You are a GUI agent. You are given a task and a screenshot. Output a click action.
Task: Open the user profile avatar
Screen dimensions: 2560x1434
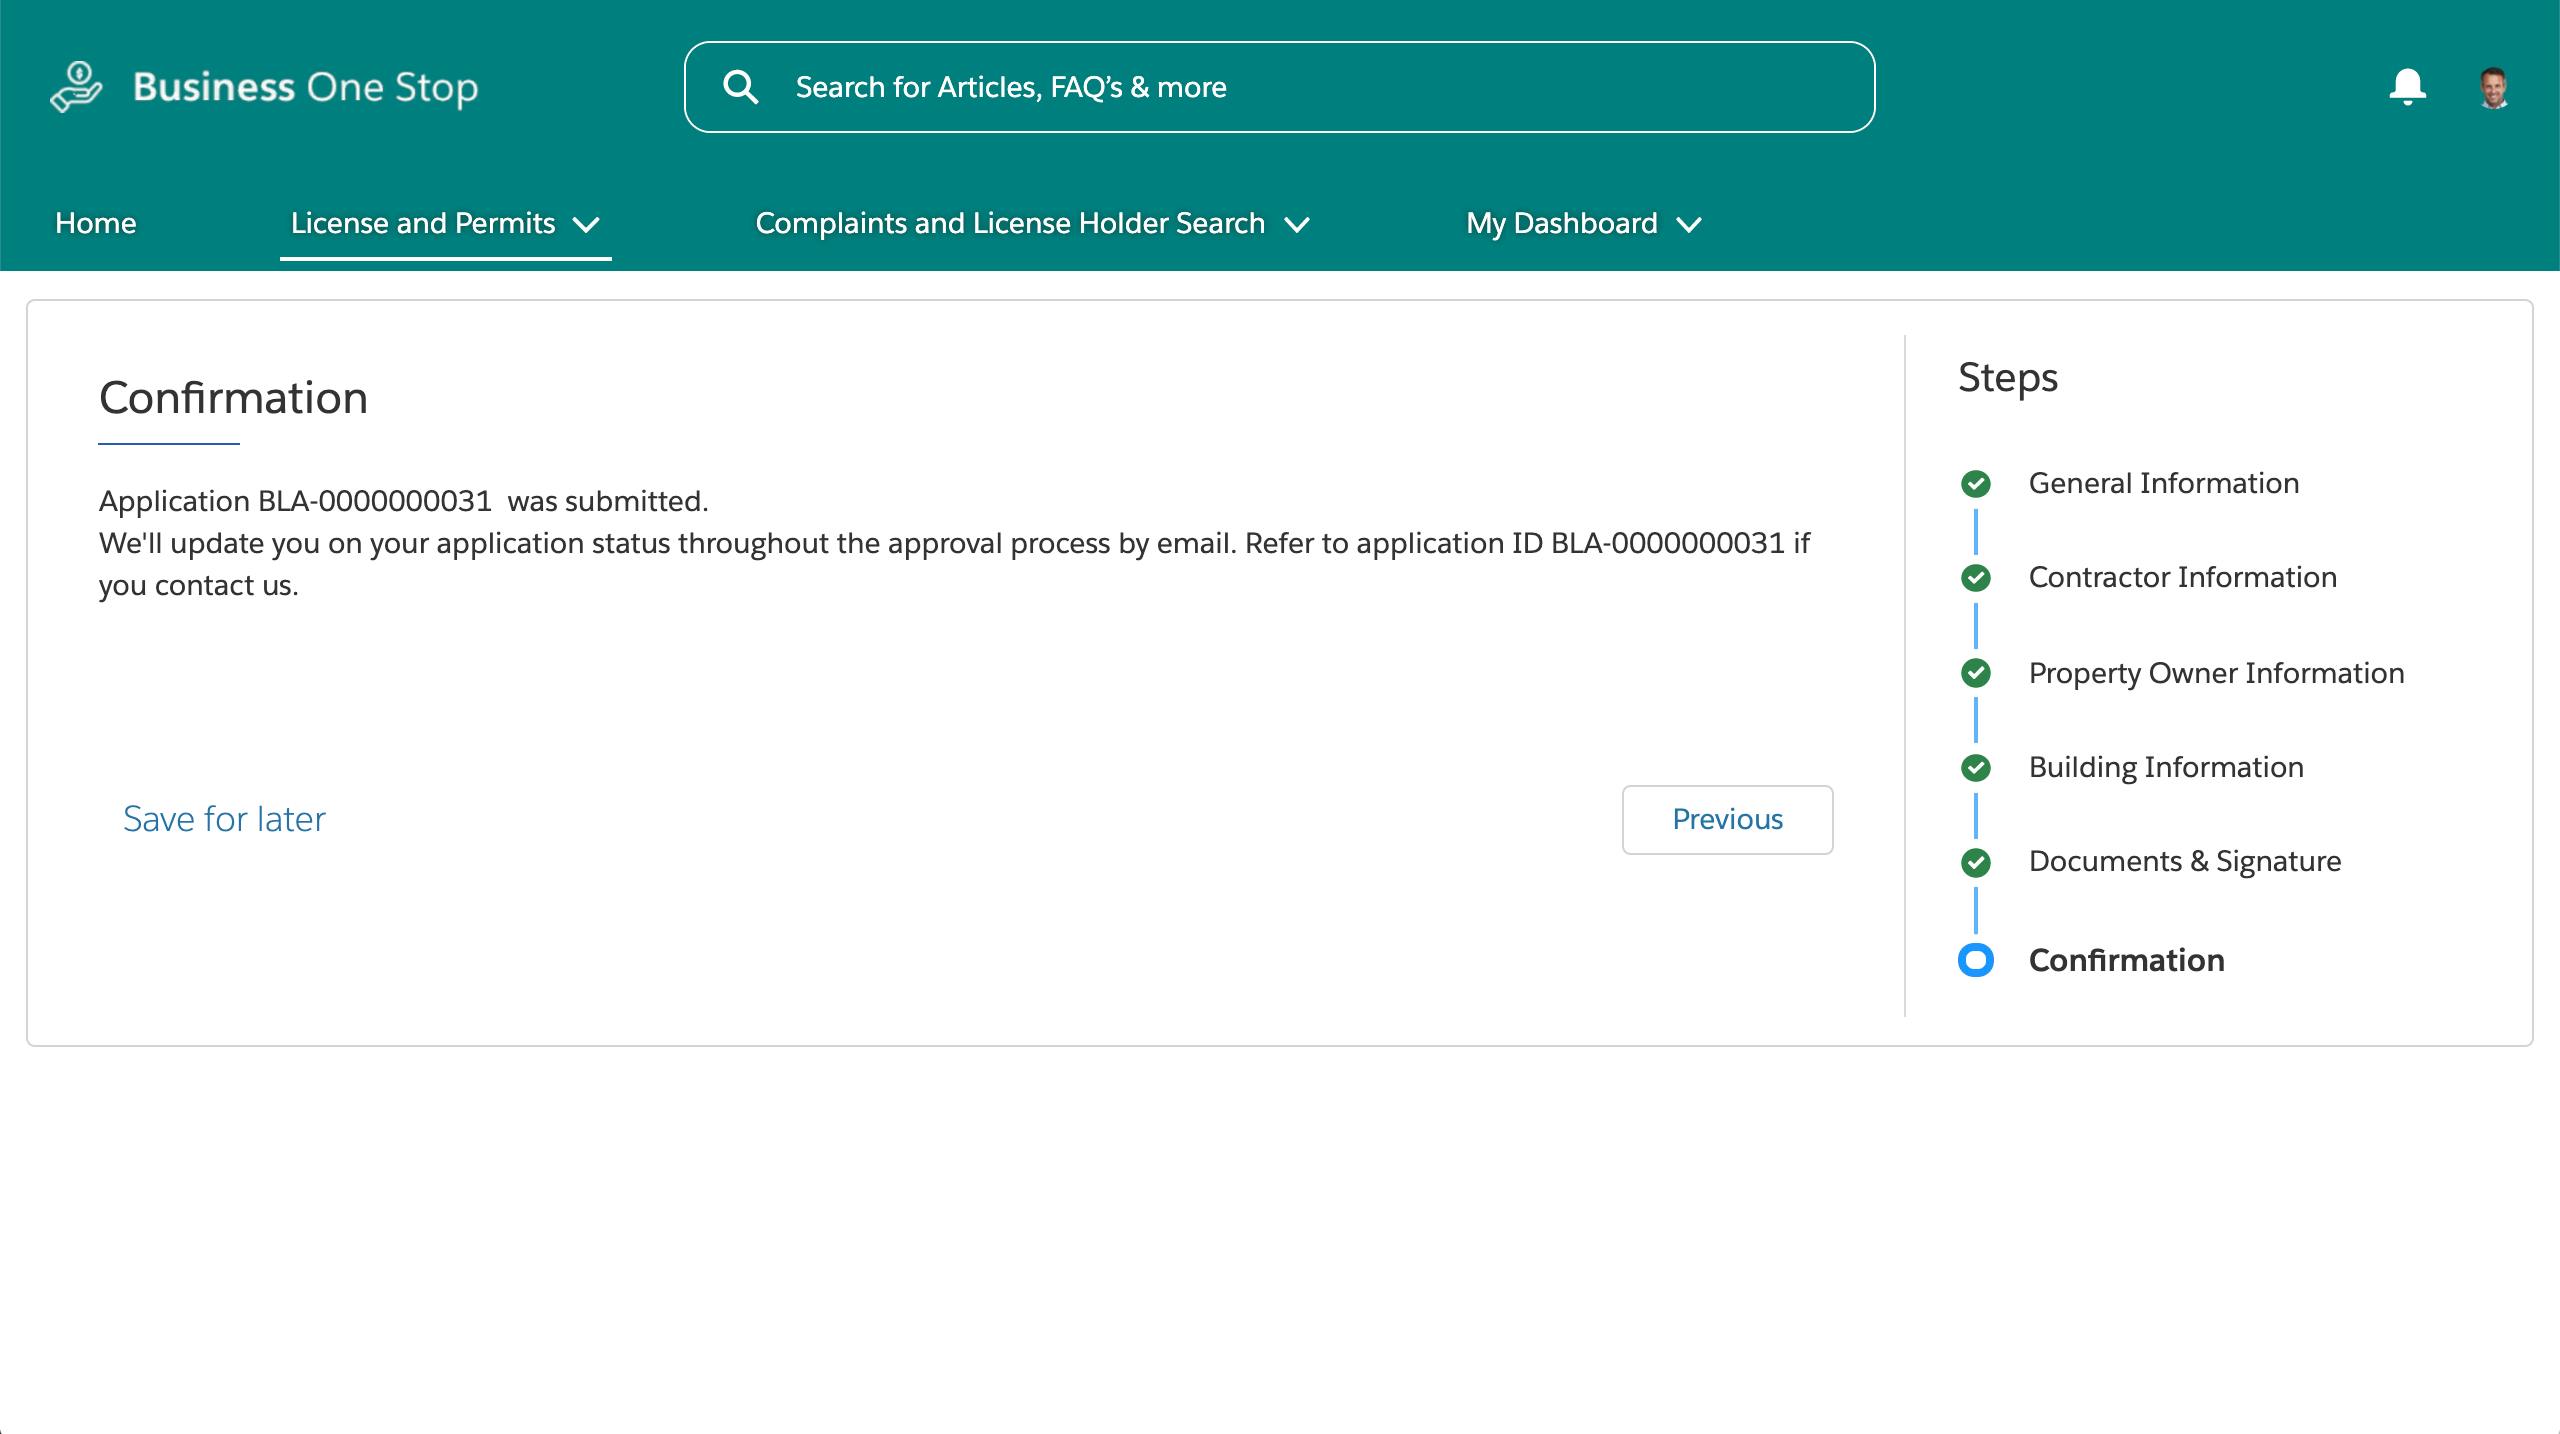tap(2493, 87)
